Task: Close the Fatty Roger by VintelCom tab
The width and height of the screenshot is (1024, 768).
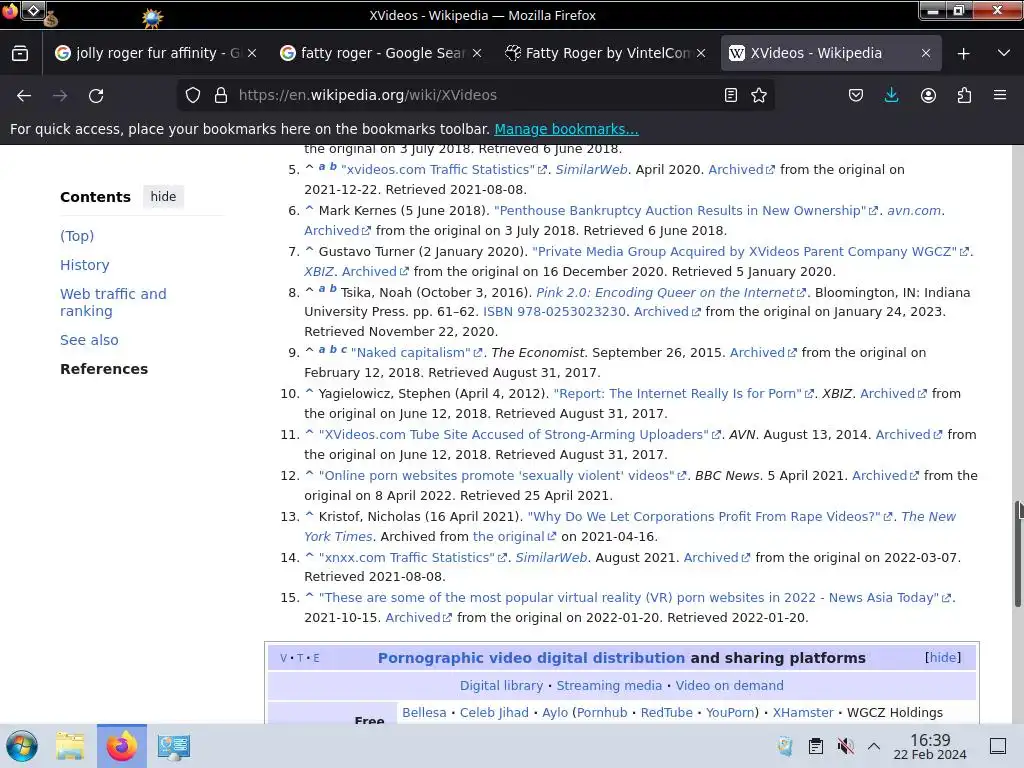Action: click(701, 53)
